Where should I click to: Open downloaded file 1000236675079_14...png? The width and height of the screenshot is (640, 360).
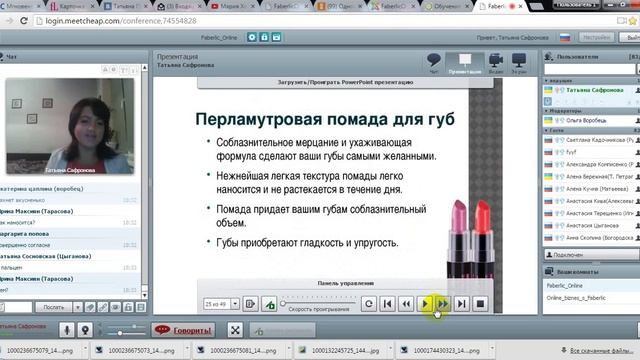point(40,351)
